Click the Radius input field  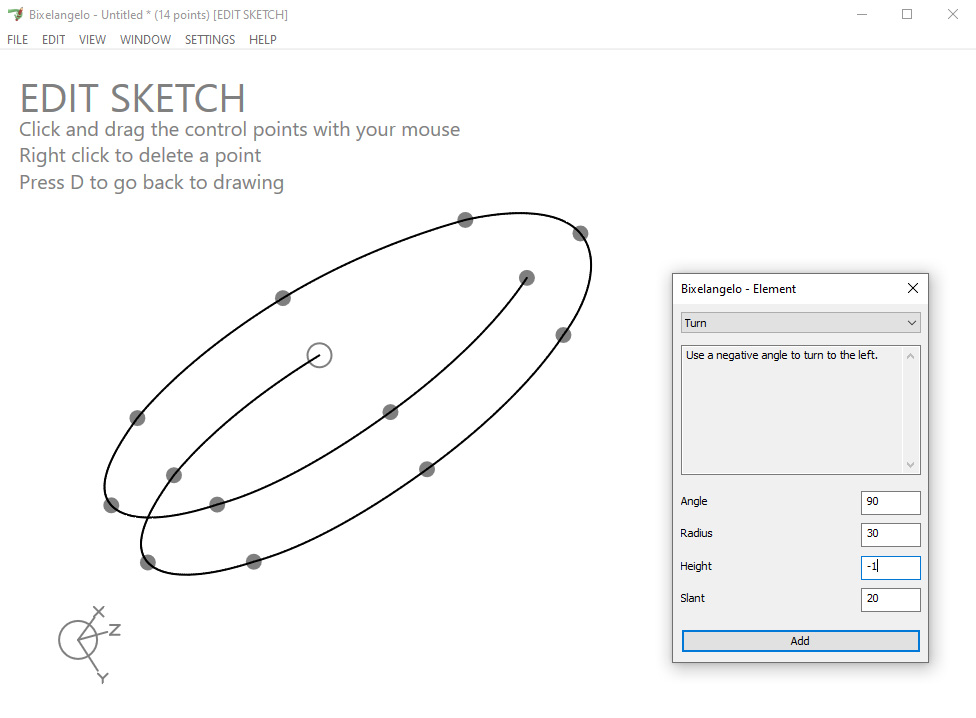coord(890,534)
